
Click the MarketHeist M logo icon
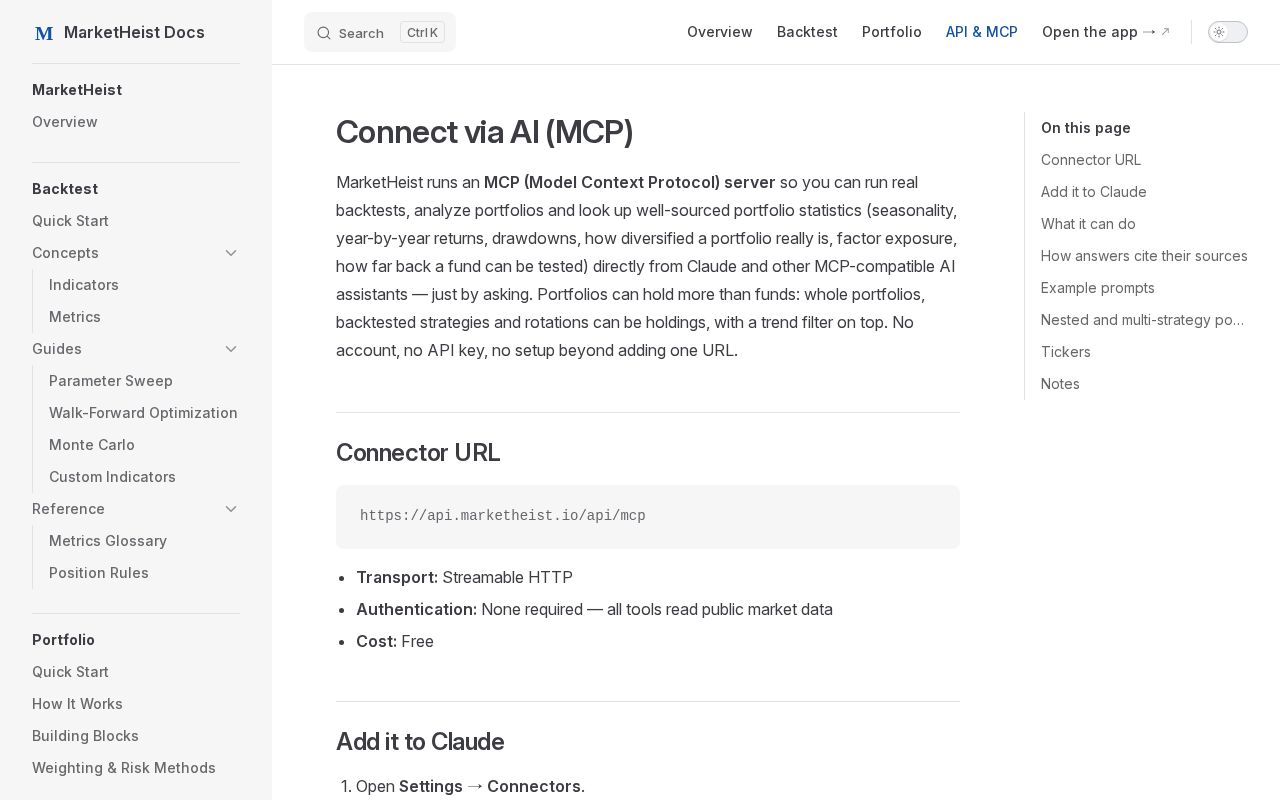point(44,33)
